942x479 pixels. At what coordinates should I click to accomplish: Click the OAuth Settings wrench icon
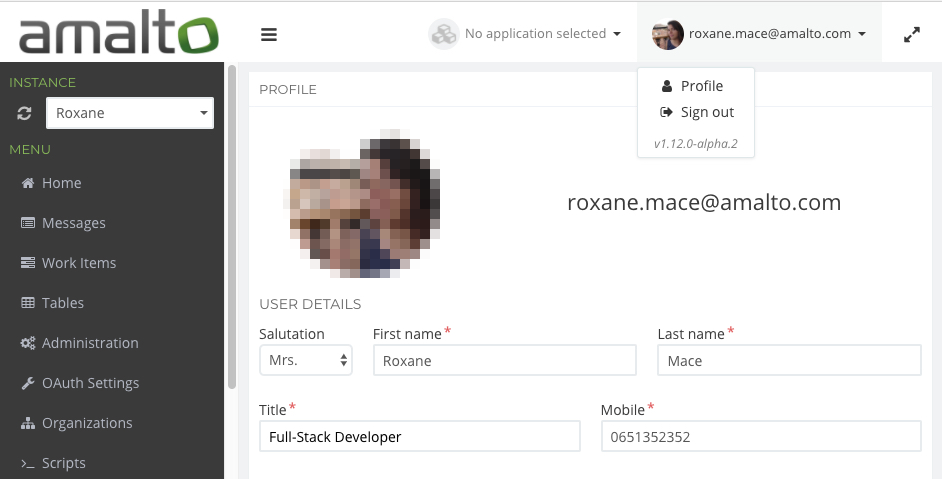(28, 383)
